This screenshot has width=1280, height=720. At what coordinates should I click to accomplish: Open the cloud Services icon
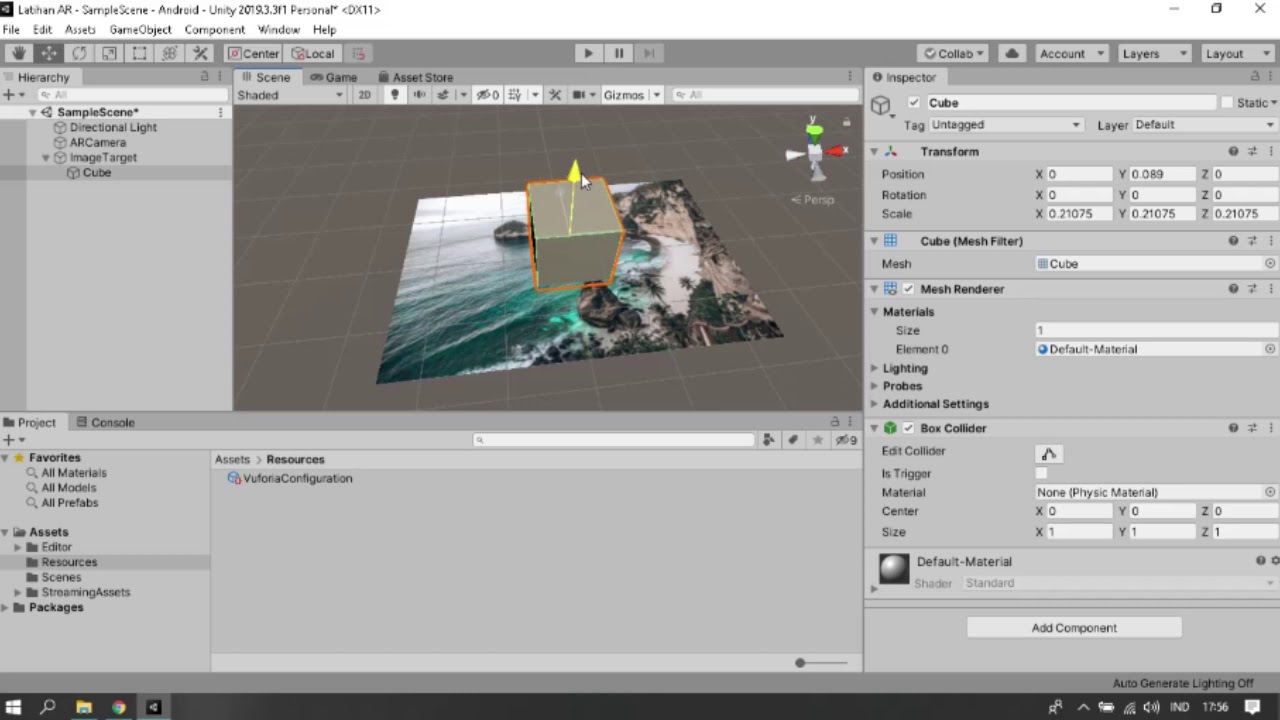click(x=1012, y=54)
